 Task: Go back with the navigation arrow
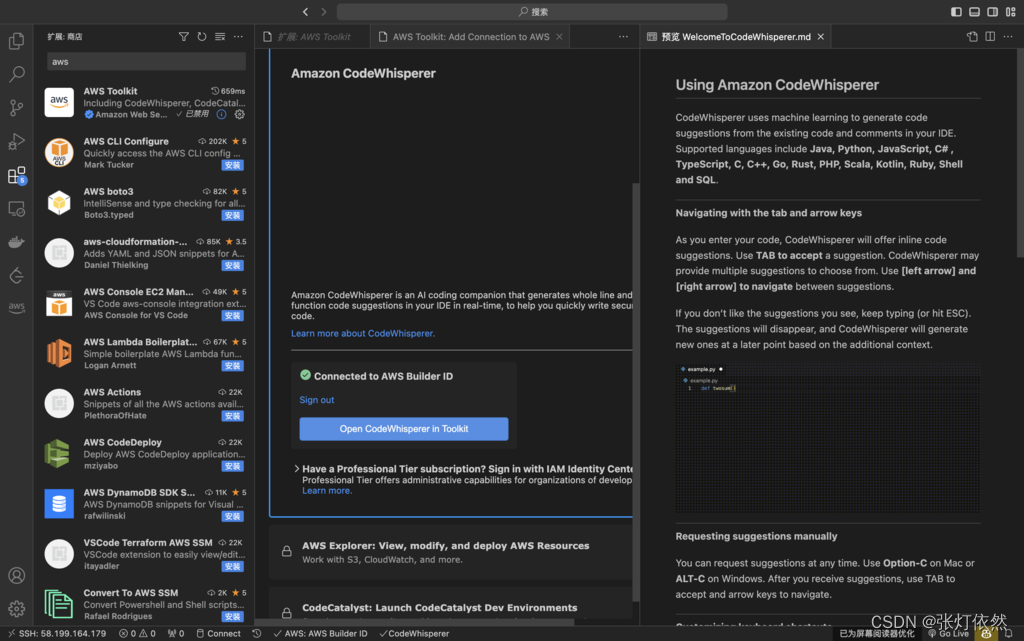306,12
